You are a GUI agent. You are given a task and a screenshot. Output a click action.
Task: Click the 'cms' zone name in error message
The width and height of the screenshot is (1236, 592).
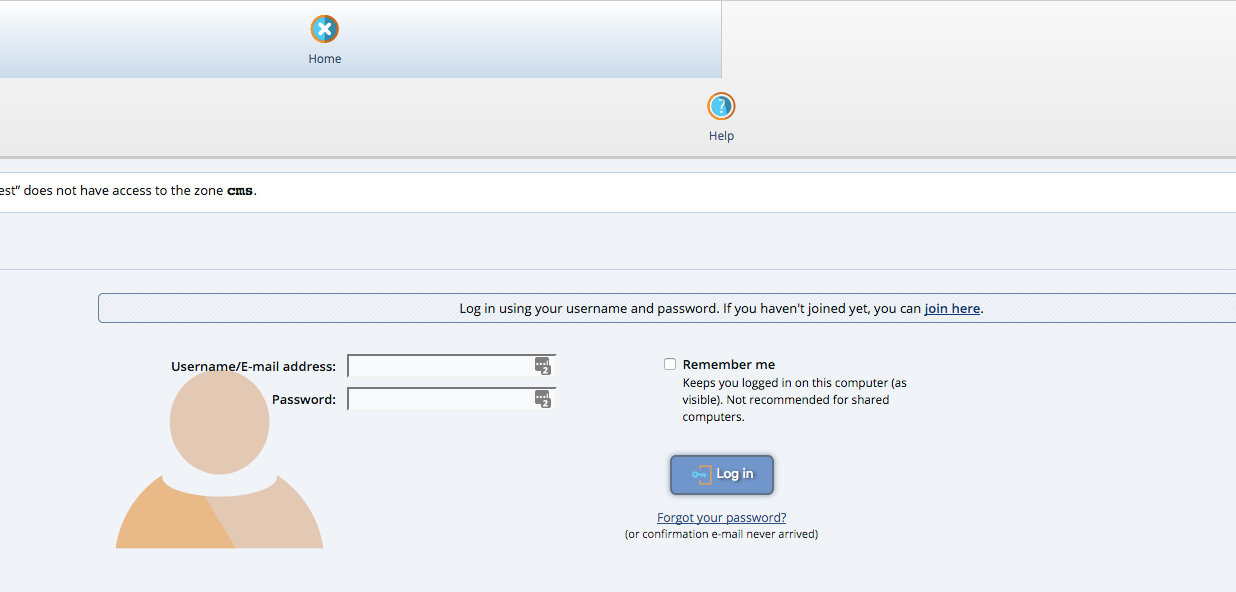coord(240,191)
